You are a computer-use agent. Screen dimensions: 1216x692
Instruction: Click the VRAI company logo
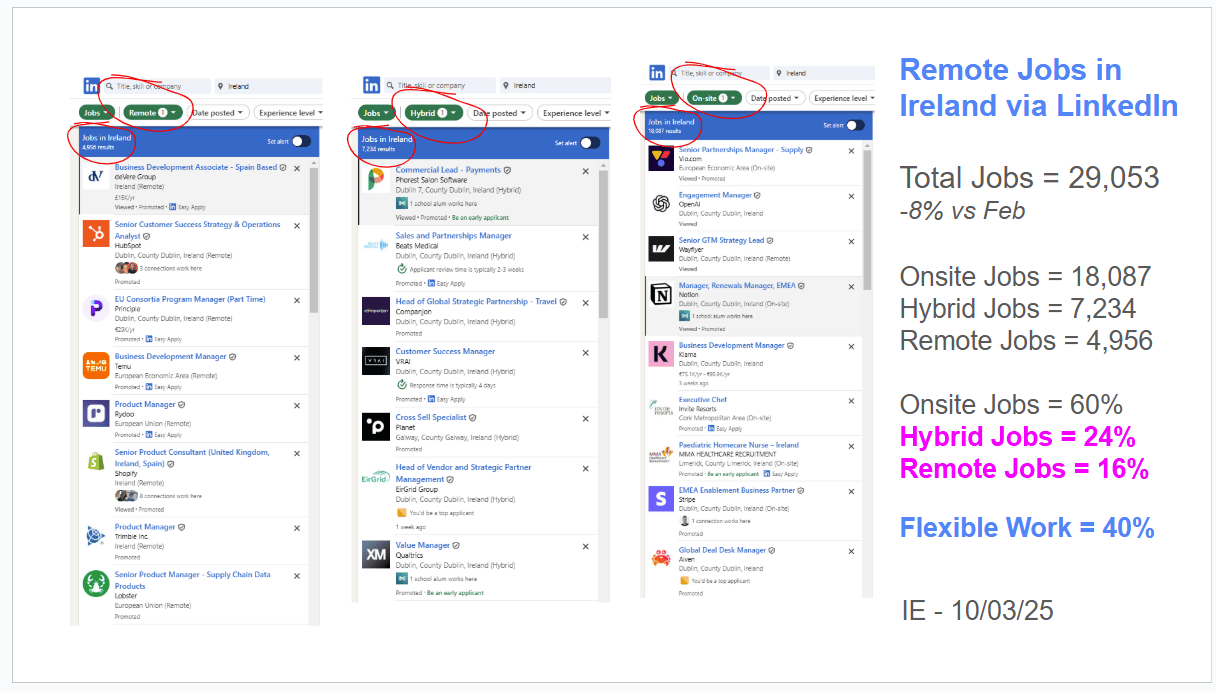click(376, 361)
